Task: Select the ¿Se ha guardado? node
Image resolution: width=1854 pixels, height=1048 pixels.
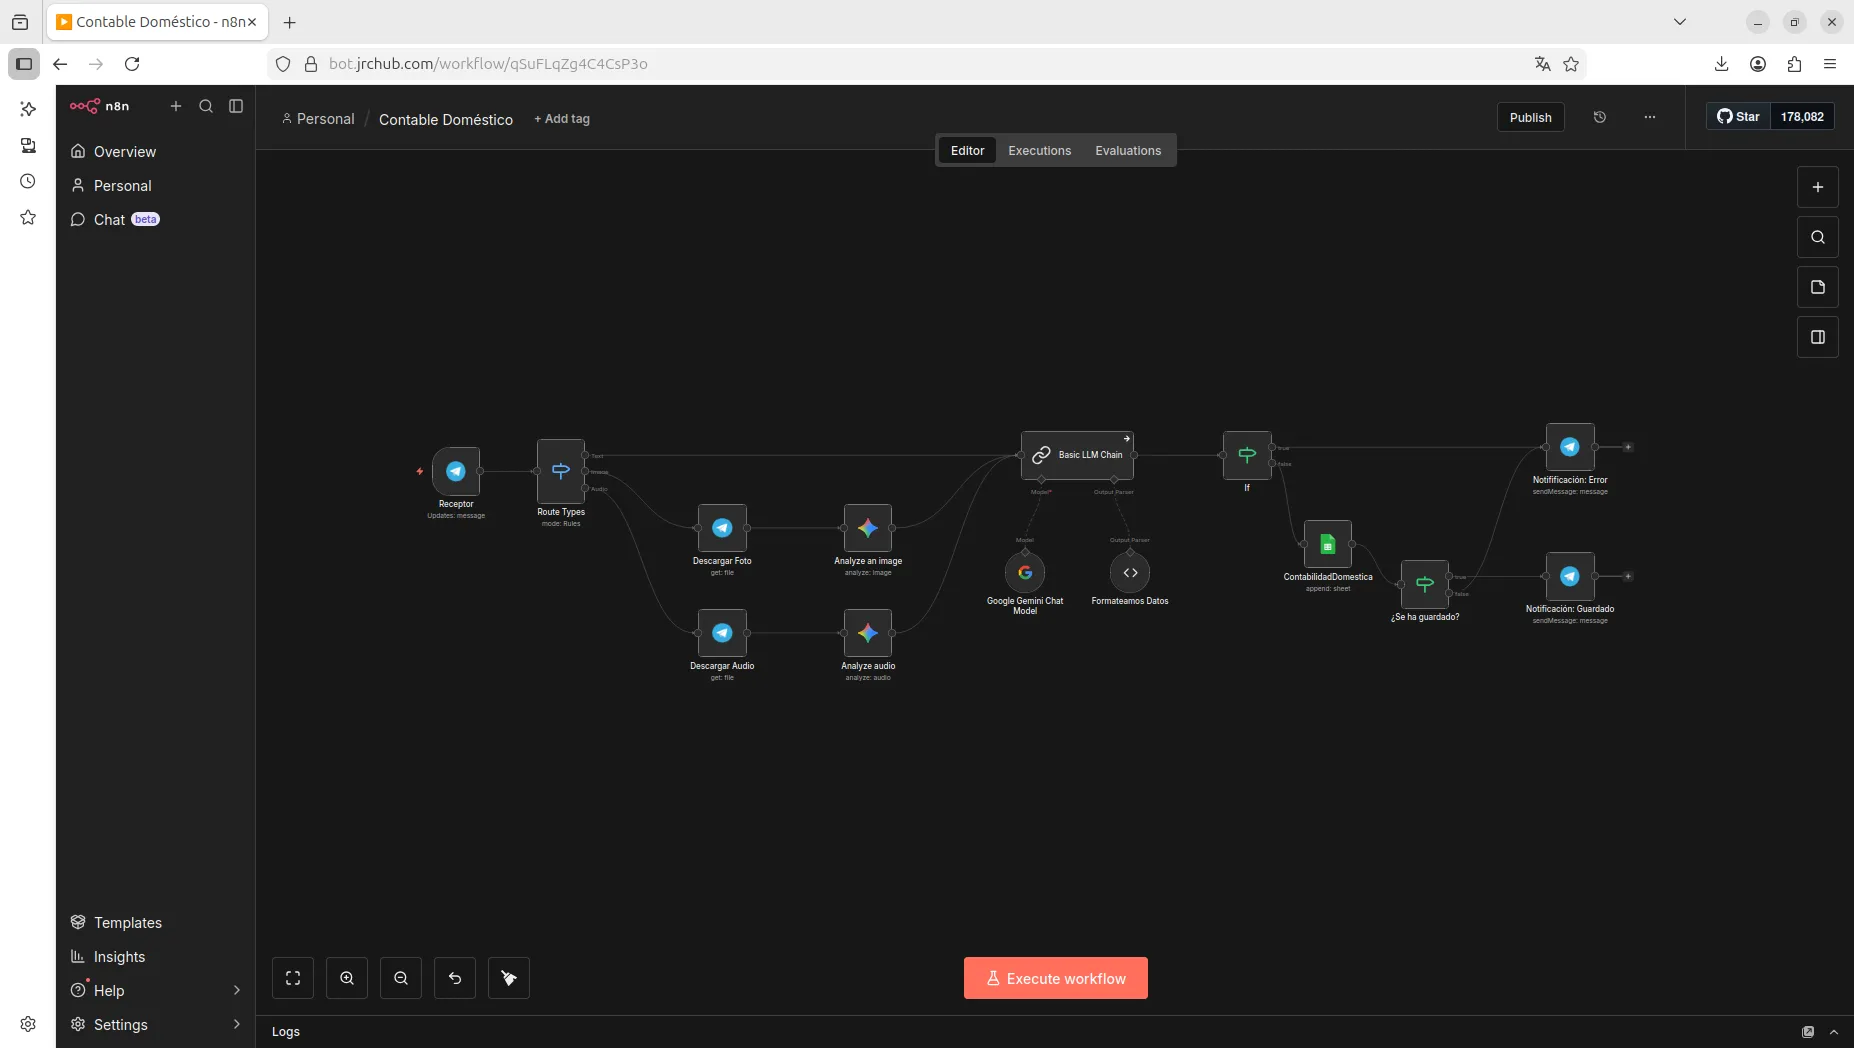Action: click(x=1425, y=584)
